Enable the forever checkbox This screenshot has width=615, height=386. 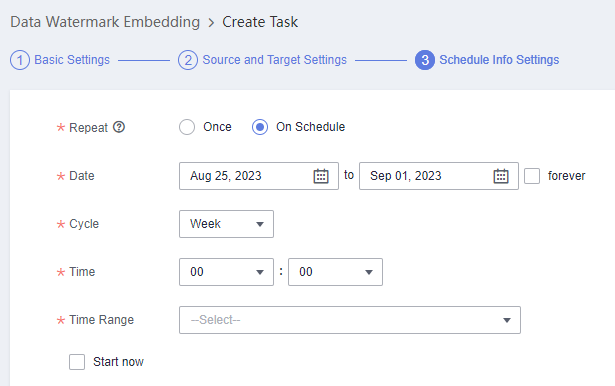532,176
